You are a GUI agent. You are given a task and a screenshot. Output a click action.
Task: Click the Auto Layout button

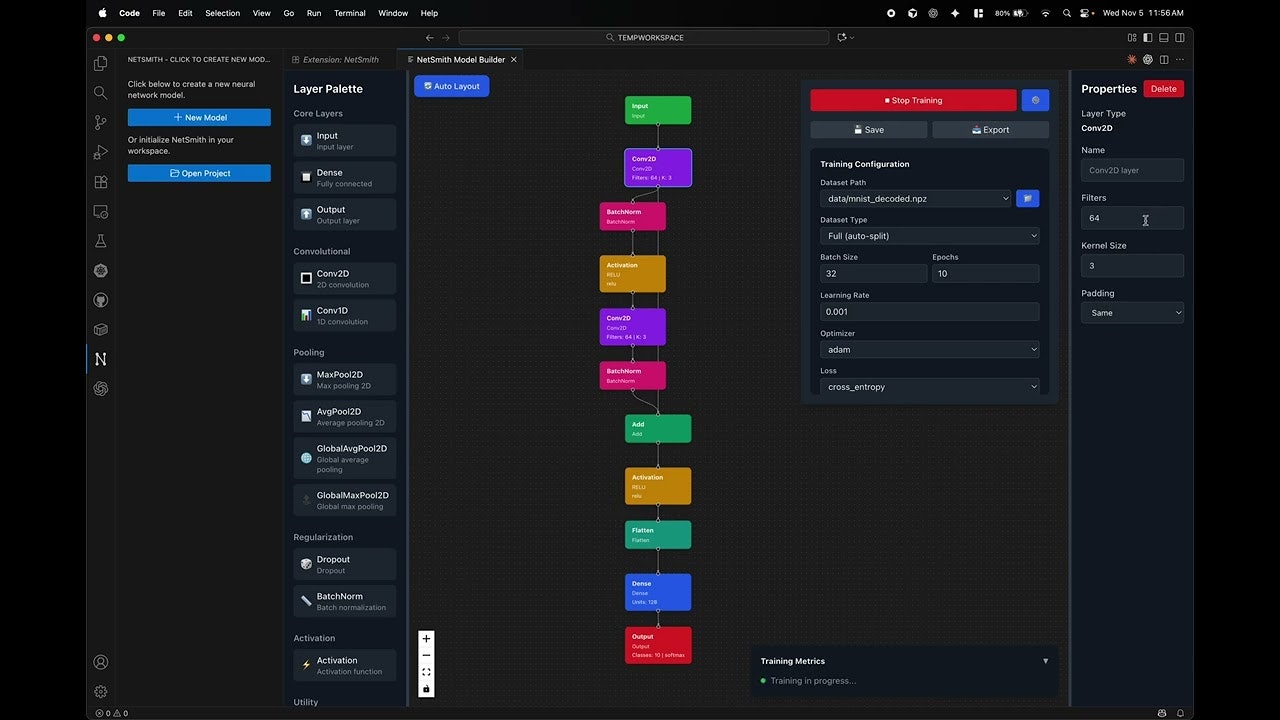click(452, 86)
